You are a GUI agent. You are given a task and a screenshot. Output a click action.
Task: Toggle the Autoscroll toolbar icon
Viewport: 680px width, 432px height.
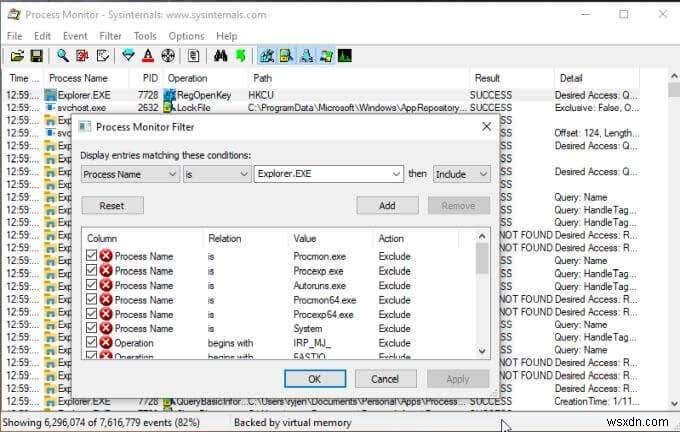(82, 56)
